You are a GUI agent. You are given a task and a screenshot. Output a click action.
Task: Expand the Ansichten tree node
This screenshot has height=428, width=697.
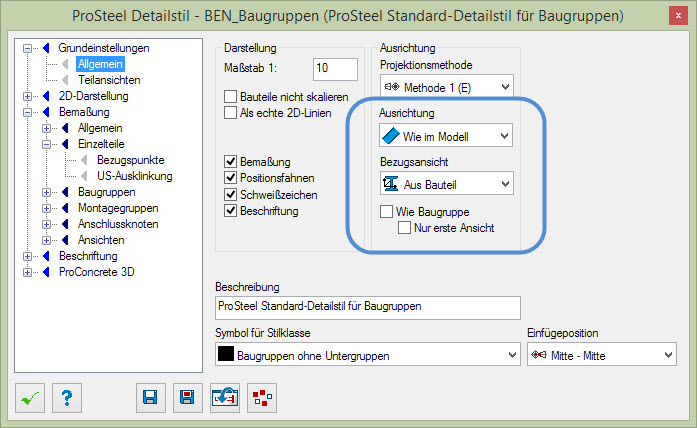(46, 240)
